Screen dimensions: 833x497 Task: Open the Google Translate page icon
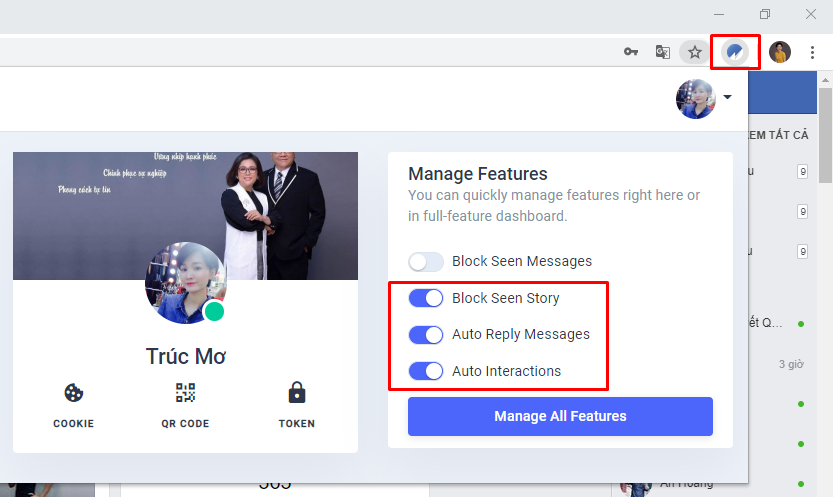coord(662,52)
